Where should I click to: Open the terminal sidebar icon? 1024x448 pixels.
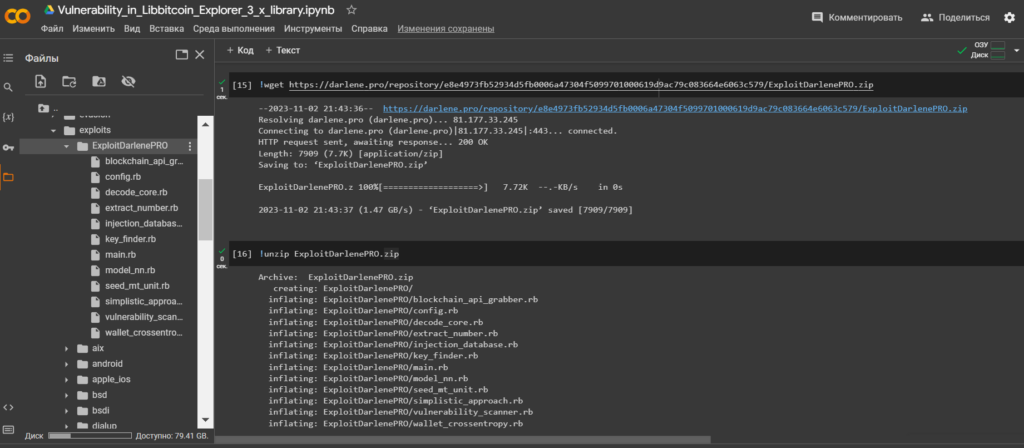click(x=8, y=430)
